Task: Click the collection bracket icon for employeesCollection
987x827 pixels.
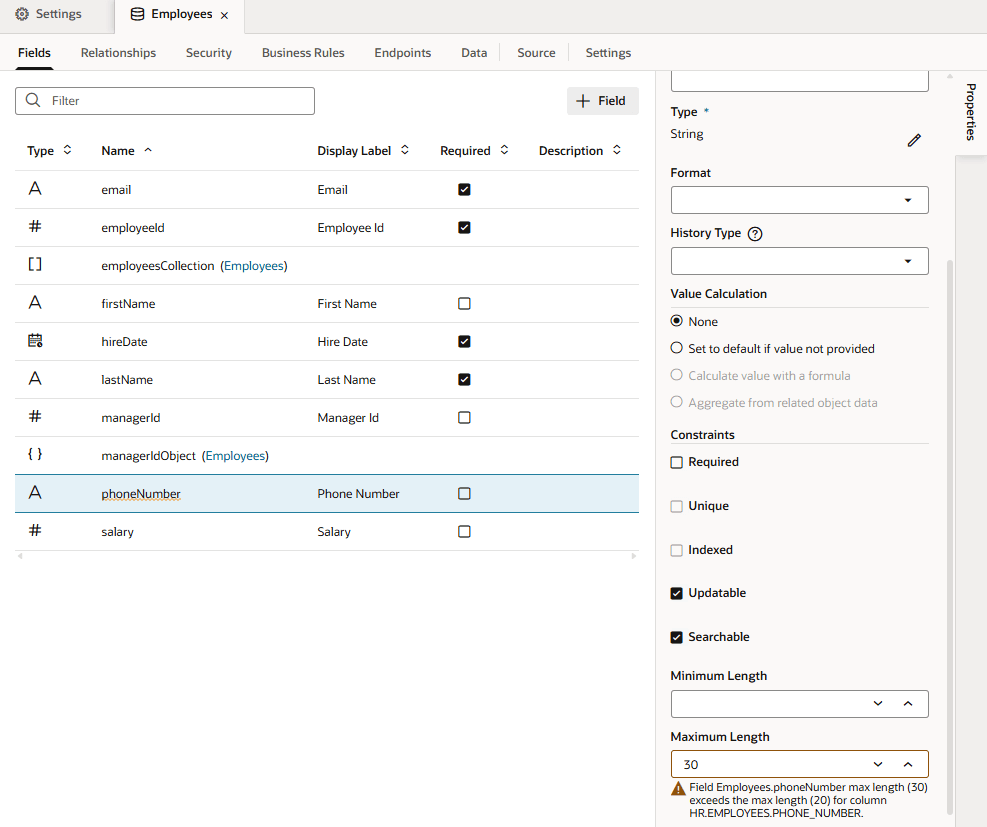Action: point(35,264)
